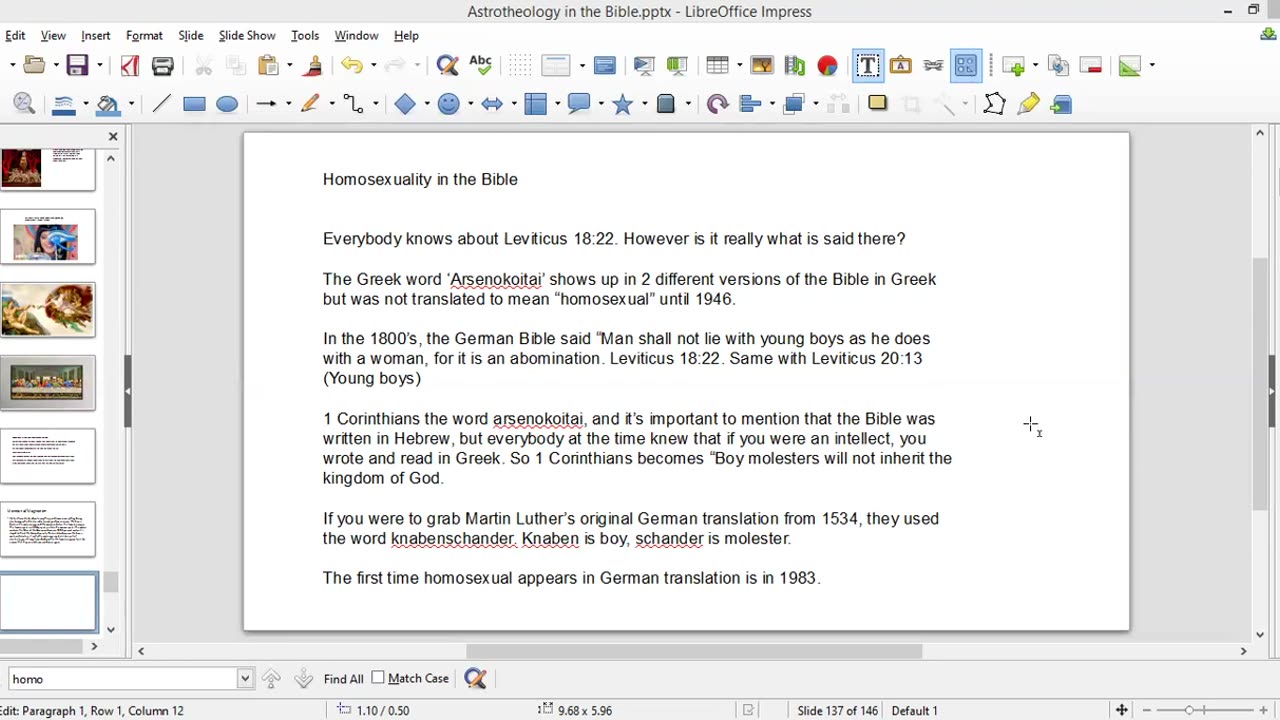Image resolution: width=1280 pixels, height=720 pixels.
Task: Open Find & Replace from main toolbar
Action: point(447,66)
